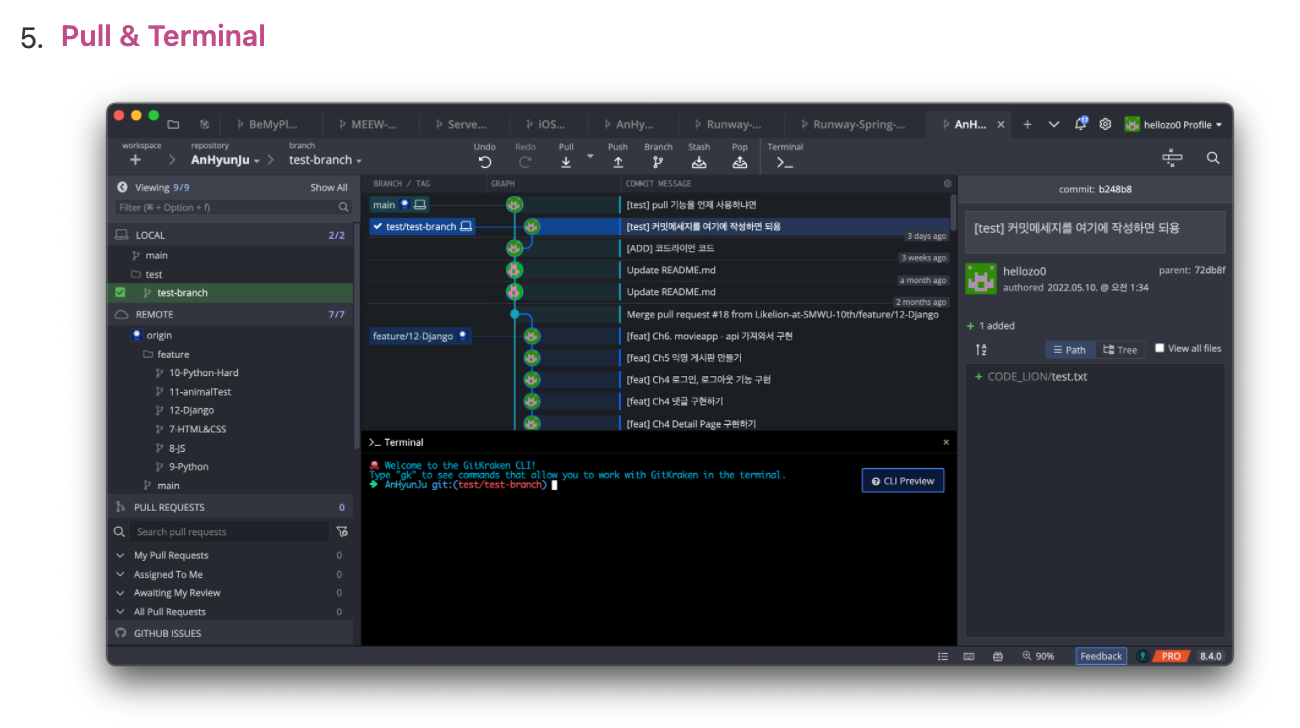The width and height of the screenshot is (1300, 728).
Task: Open preferences gear icon in title bar
Action: (x=1105, y=124)
